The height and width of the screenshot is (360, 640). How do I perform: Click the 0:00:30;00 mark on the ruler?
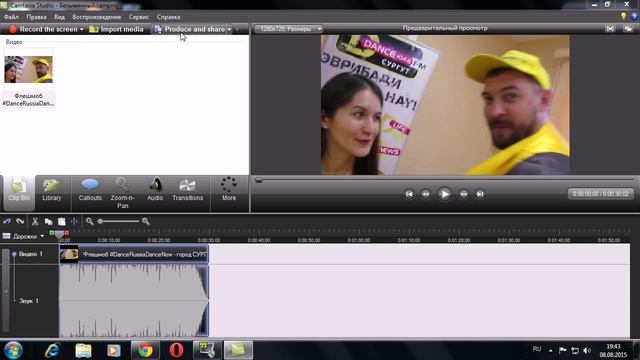(x=209, y=240)
